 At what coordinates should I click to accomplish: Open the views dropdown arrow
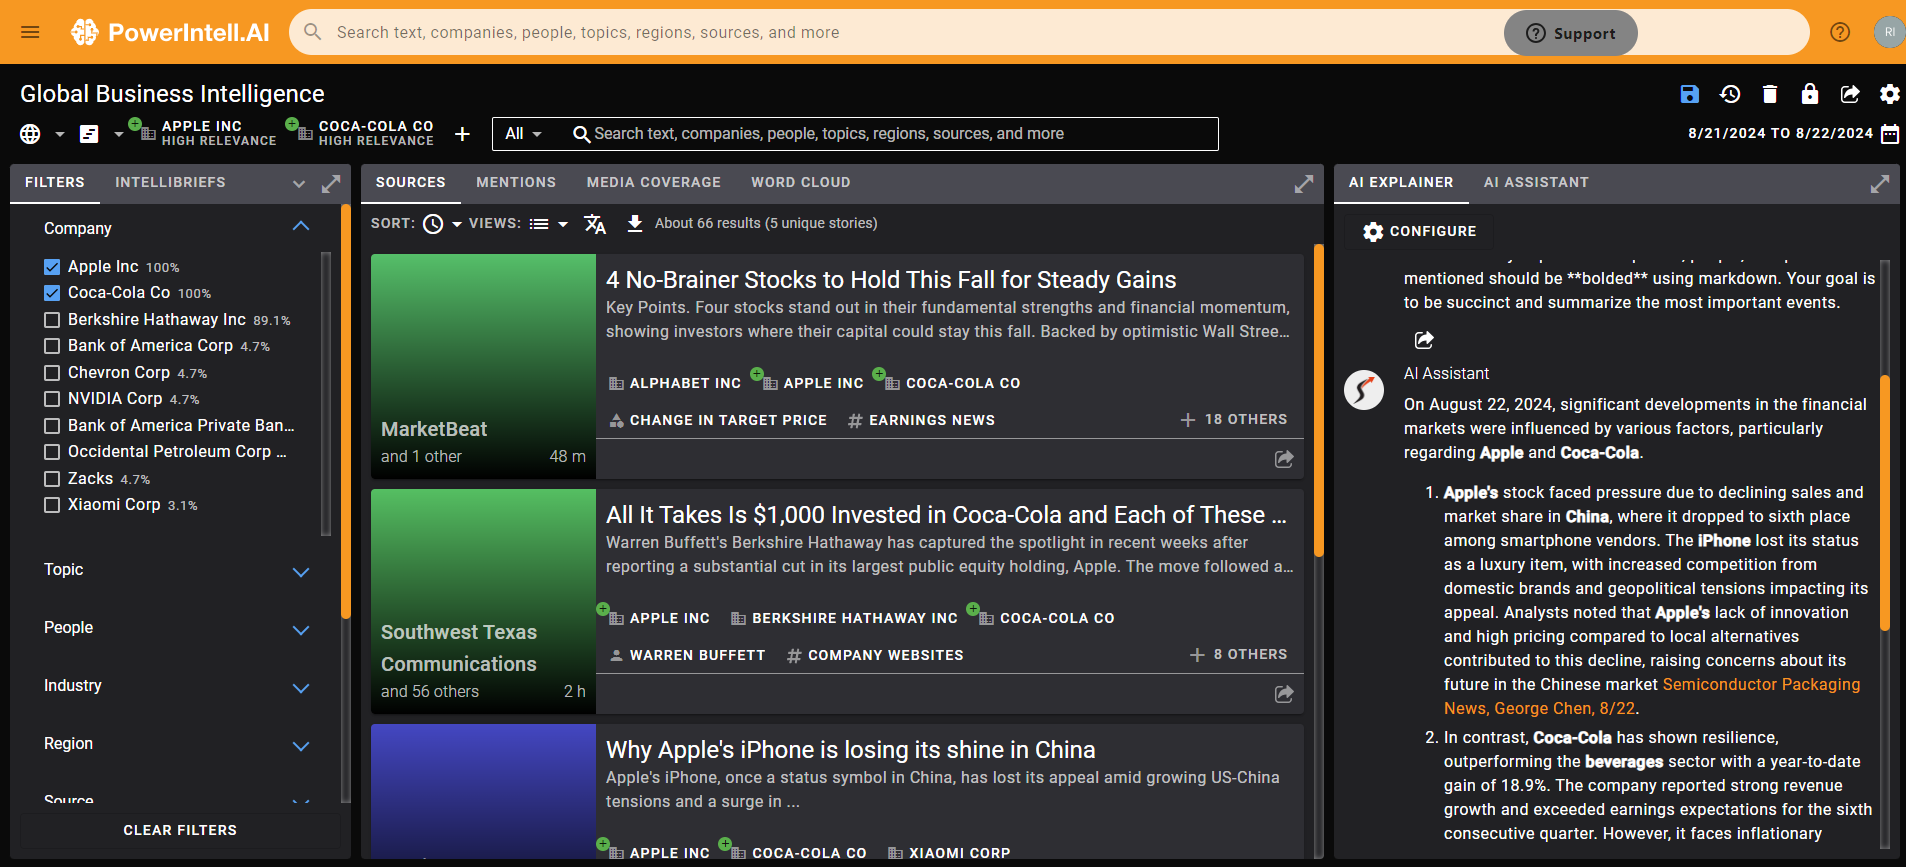(563, 224)
